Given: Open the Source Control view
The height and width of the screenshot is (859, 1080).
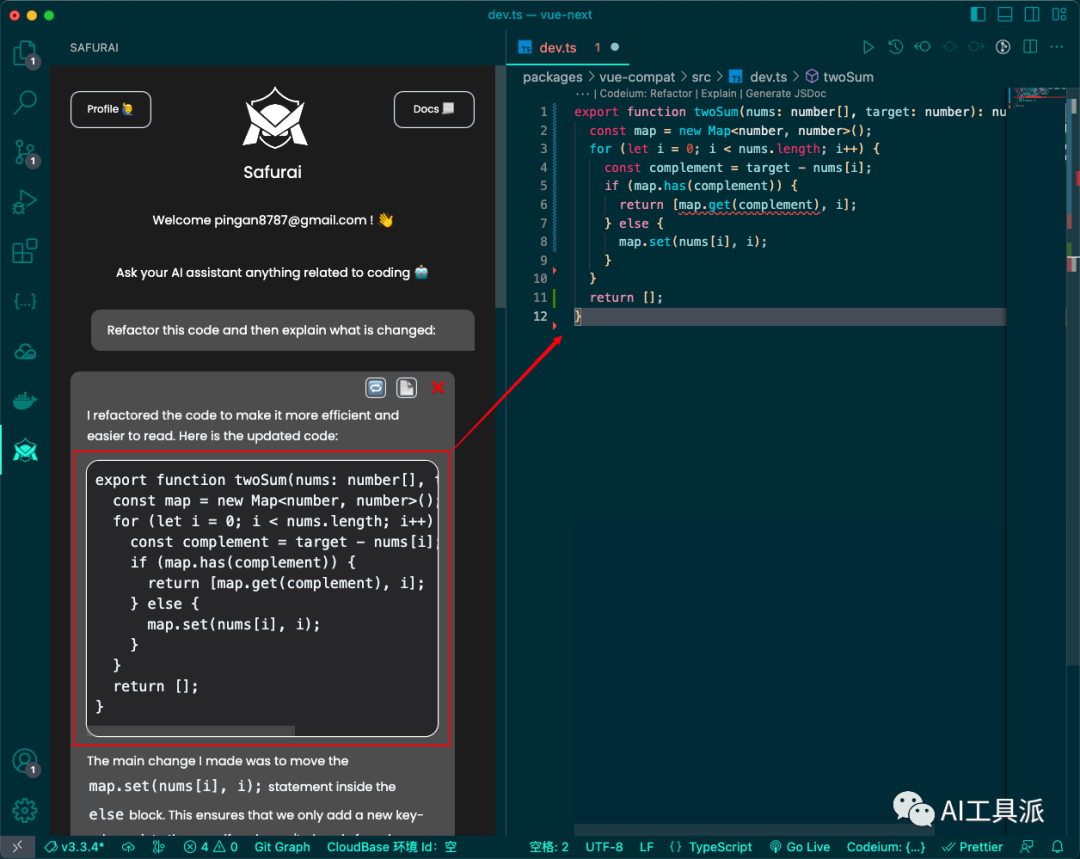Looking at the screenshot, I should tap(25, 152).
